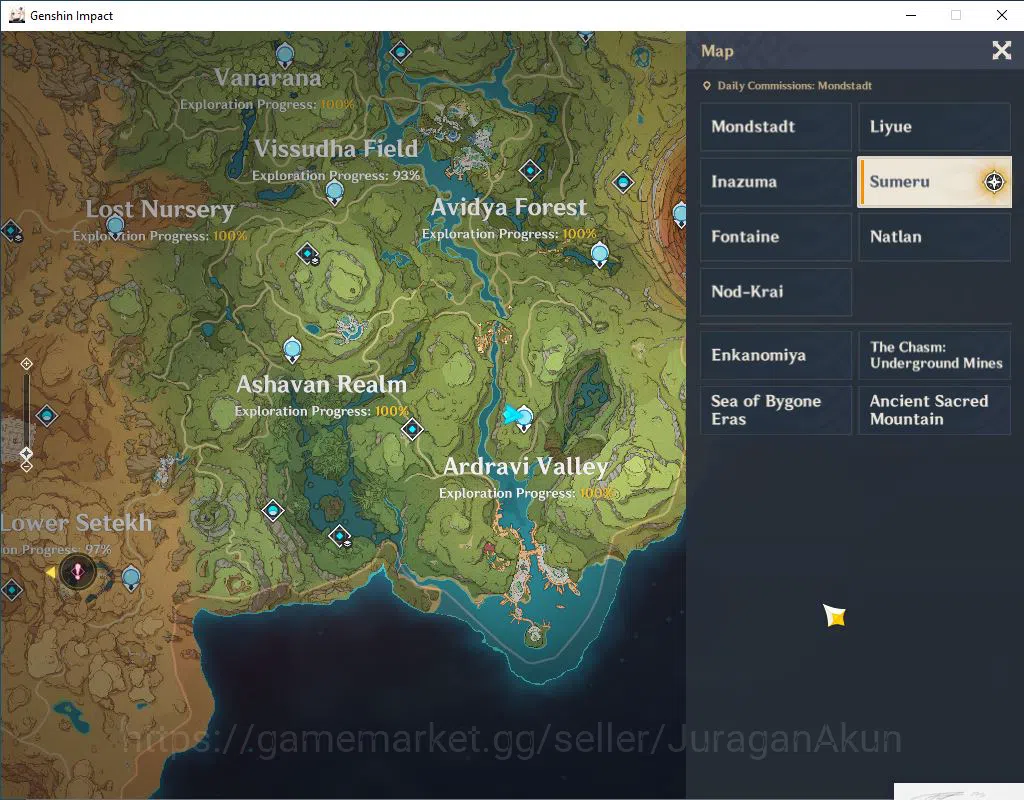Open the Fontaine map
Viewport: 1024px width, 800px height.
(x=776, y=236)
